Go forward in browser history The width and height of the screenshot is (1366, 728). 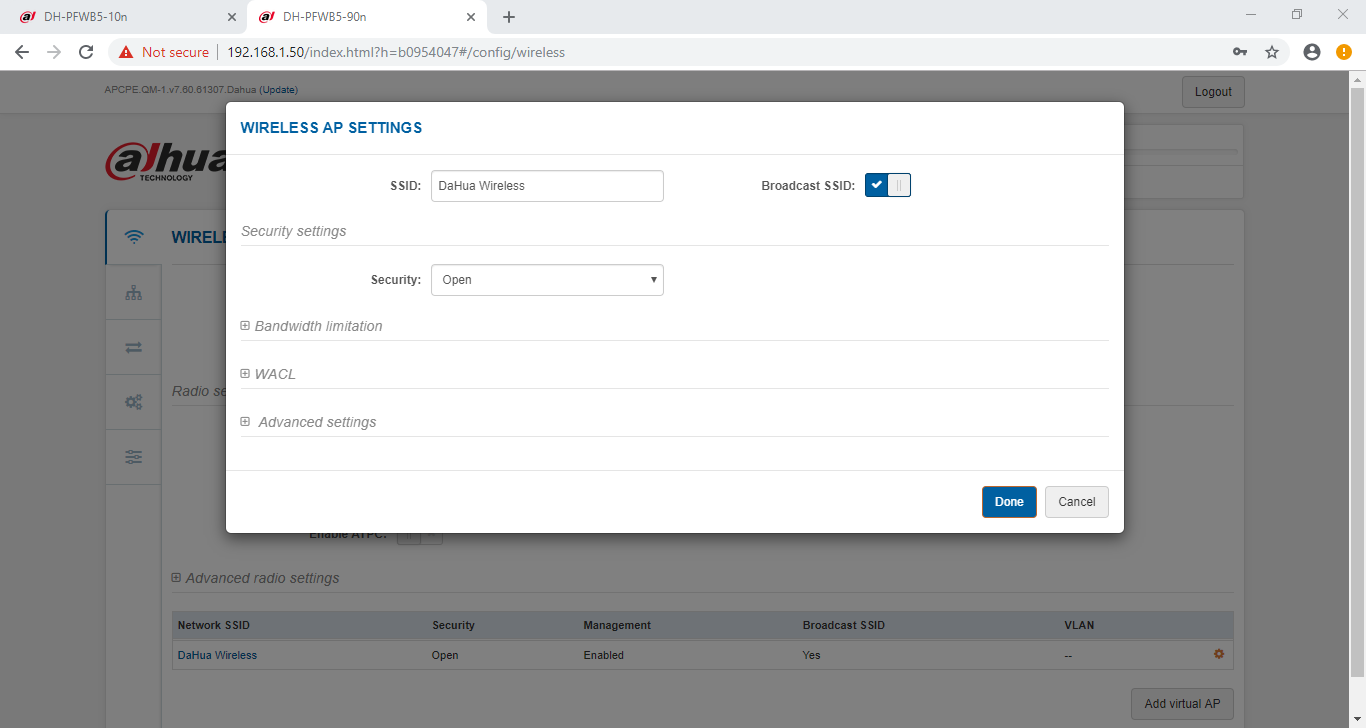tap(54, 52)
